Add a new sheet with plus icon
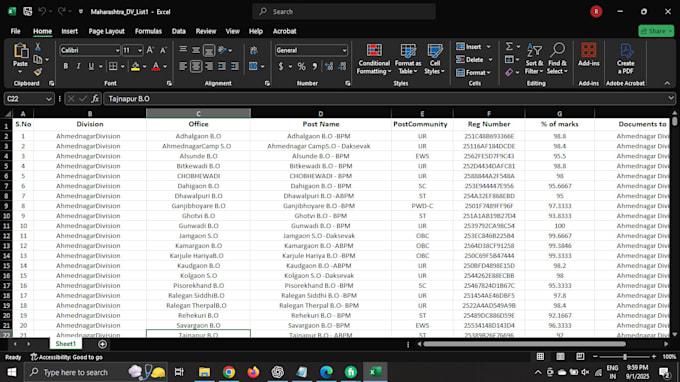 [102, 344]
